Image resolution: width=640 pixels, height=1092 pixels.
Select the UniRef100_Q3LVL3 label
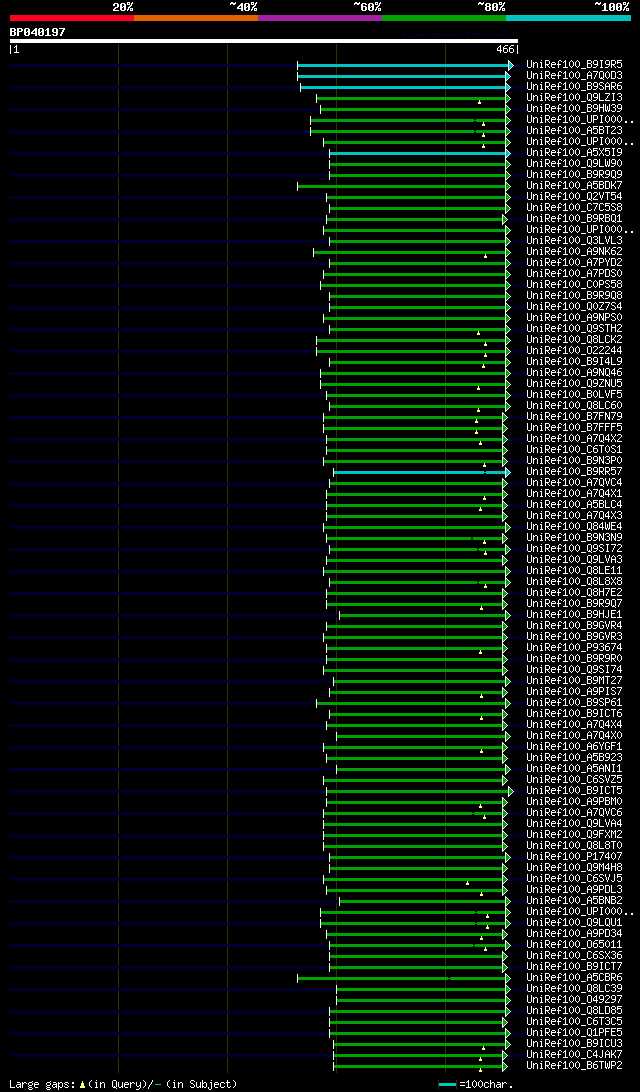click(575, 240)
